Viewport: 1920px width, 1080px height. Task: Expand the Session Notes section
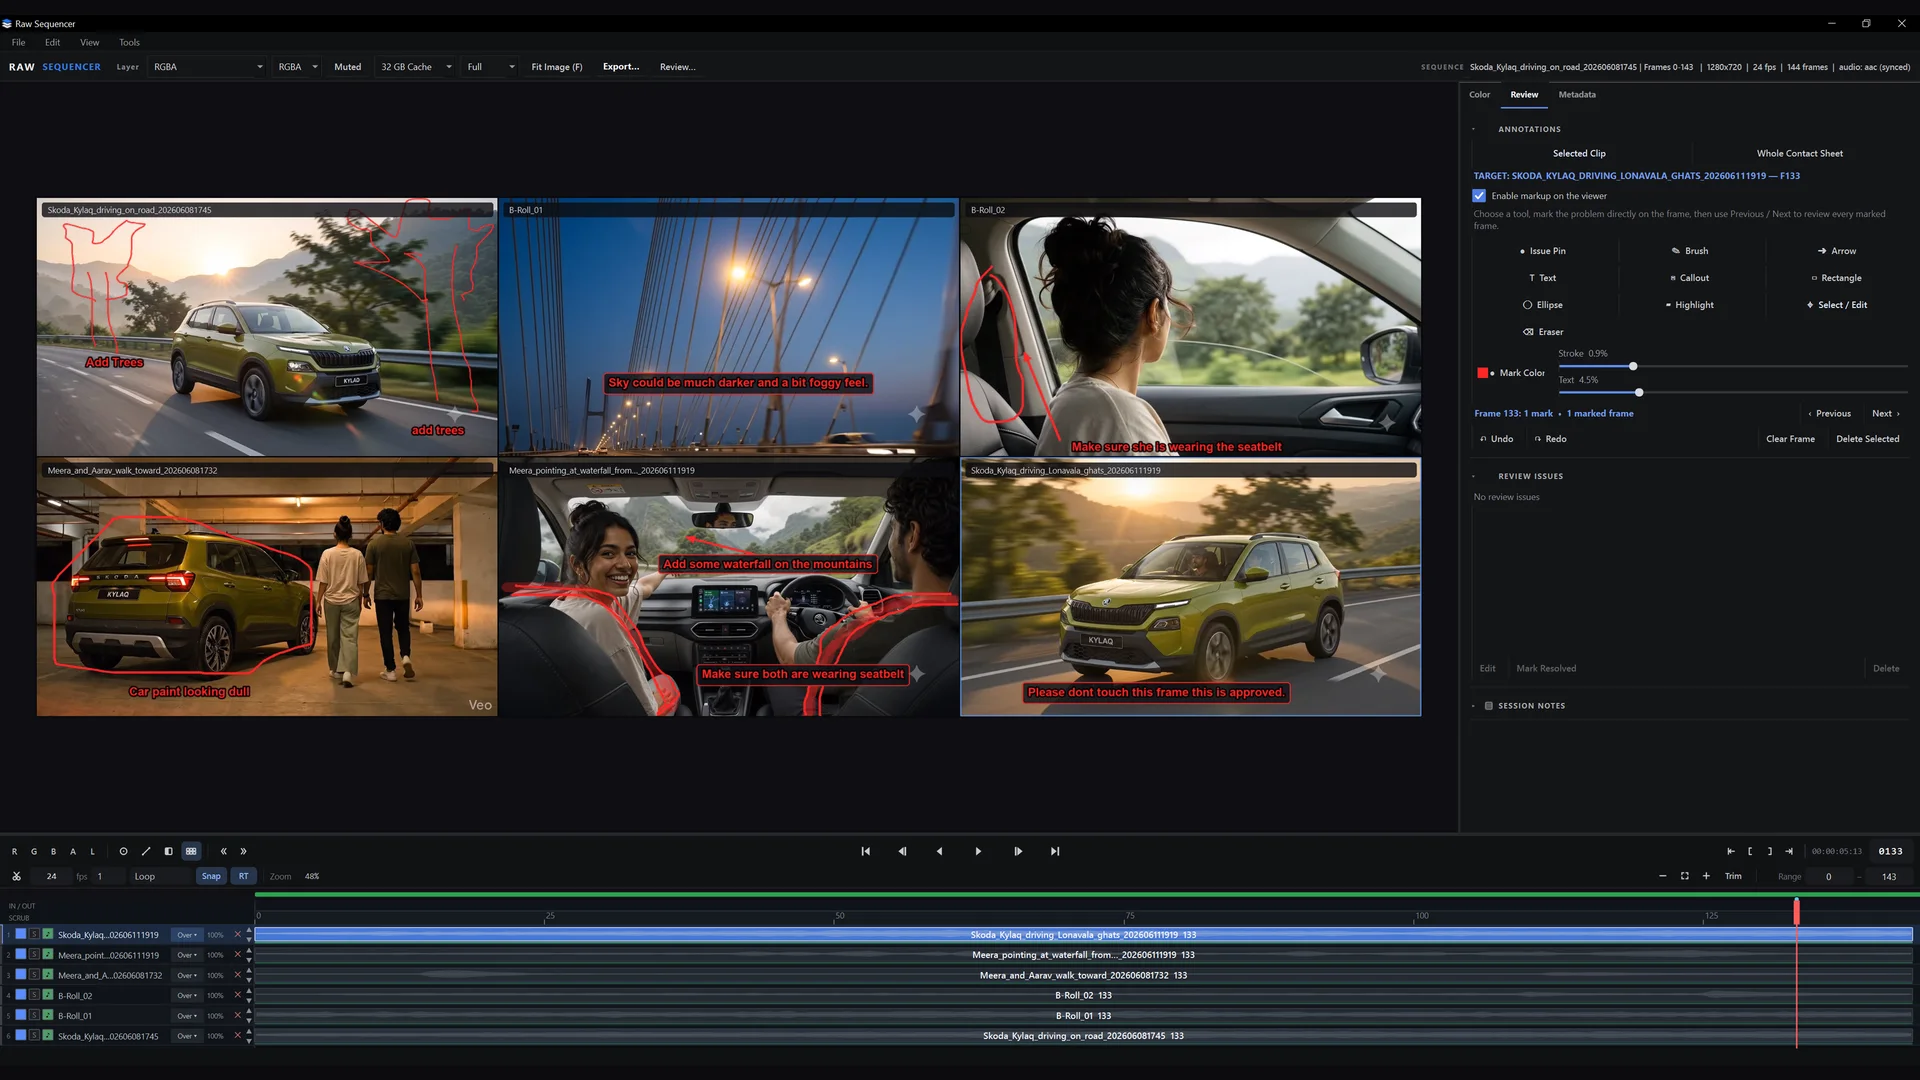[x=1473, y=706]
